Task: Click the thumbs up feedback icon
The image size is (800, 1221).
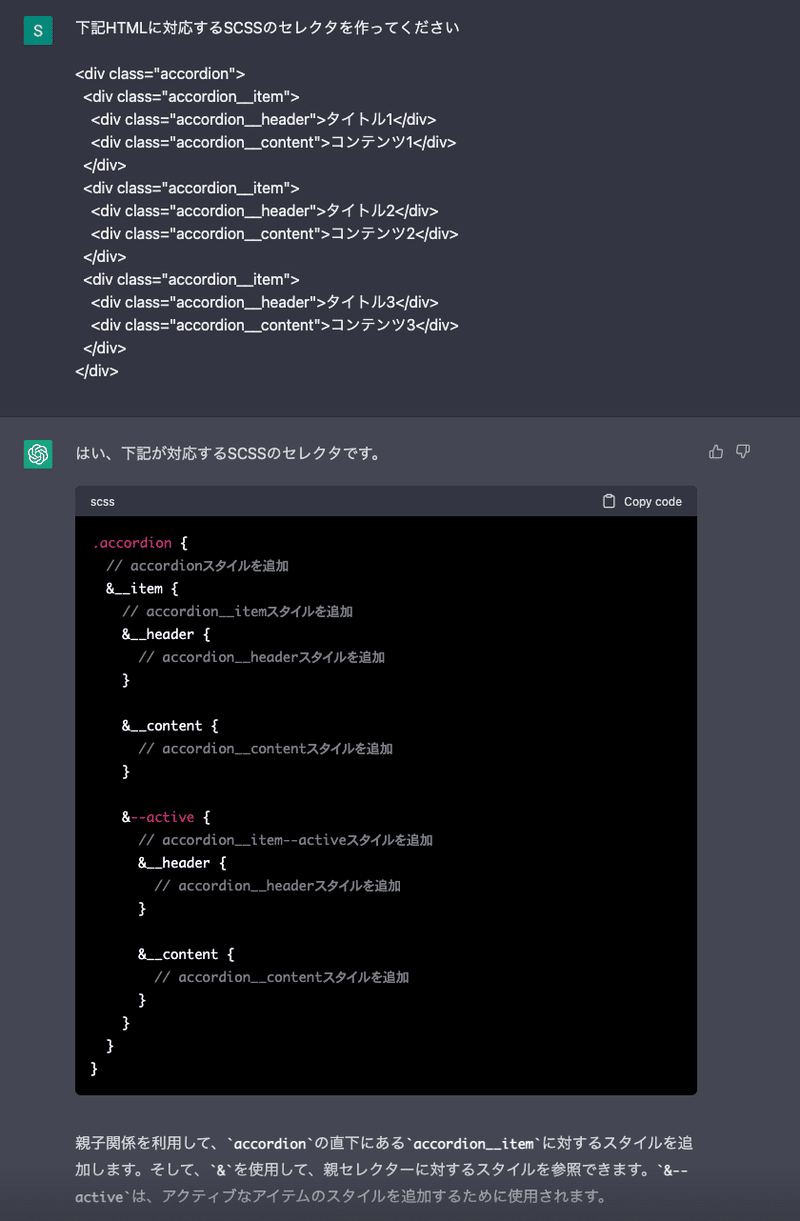Action: click(x=716, y=452)
